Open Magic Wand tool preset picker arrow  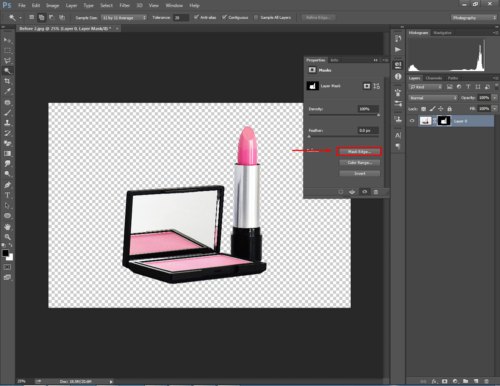(x=20, y=18)
